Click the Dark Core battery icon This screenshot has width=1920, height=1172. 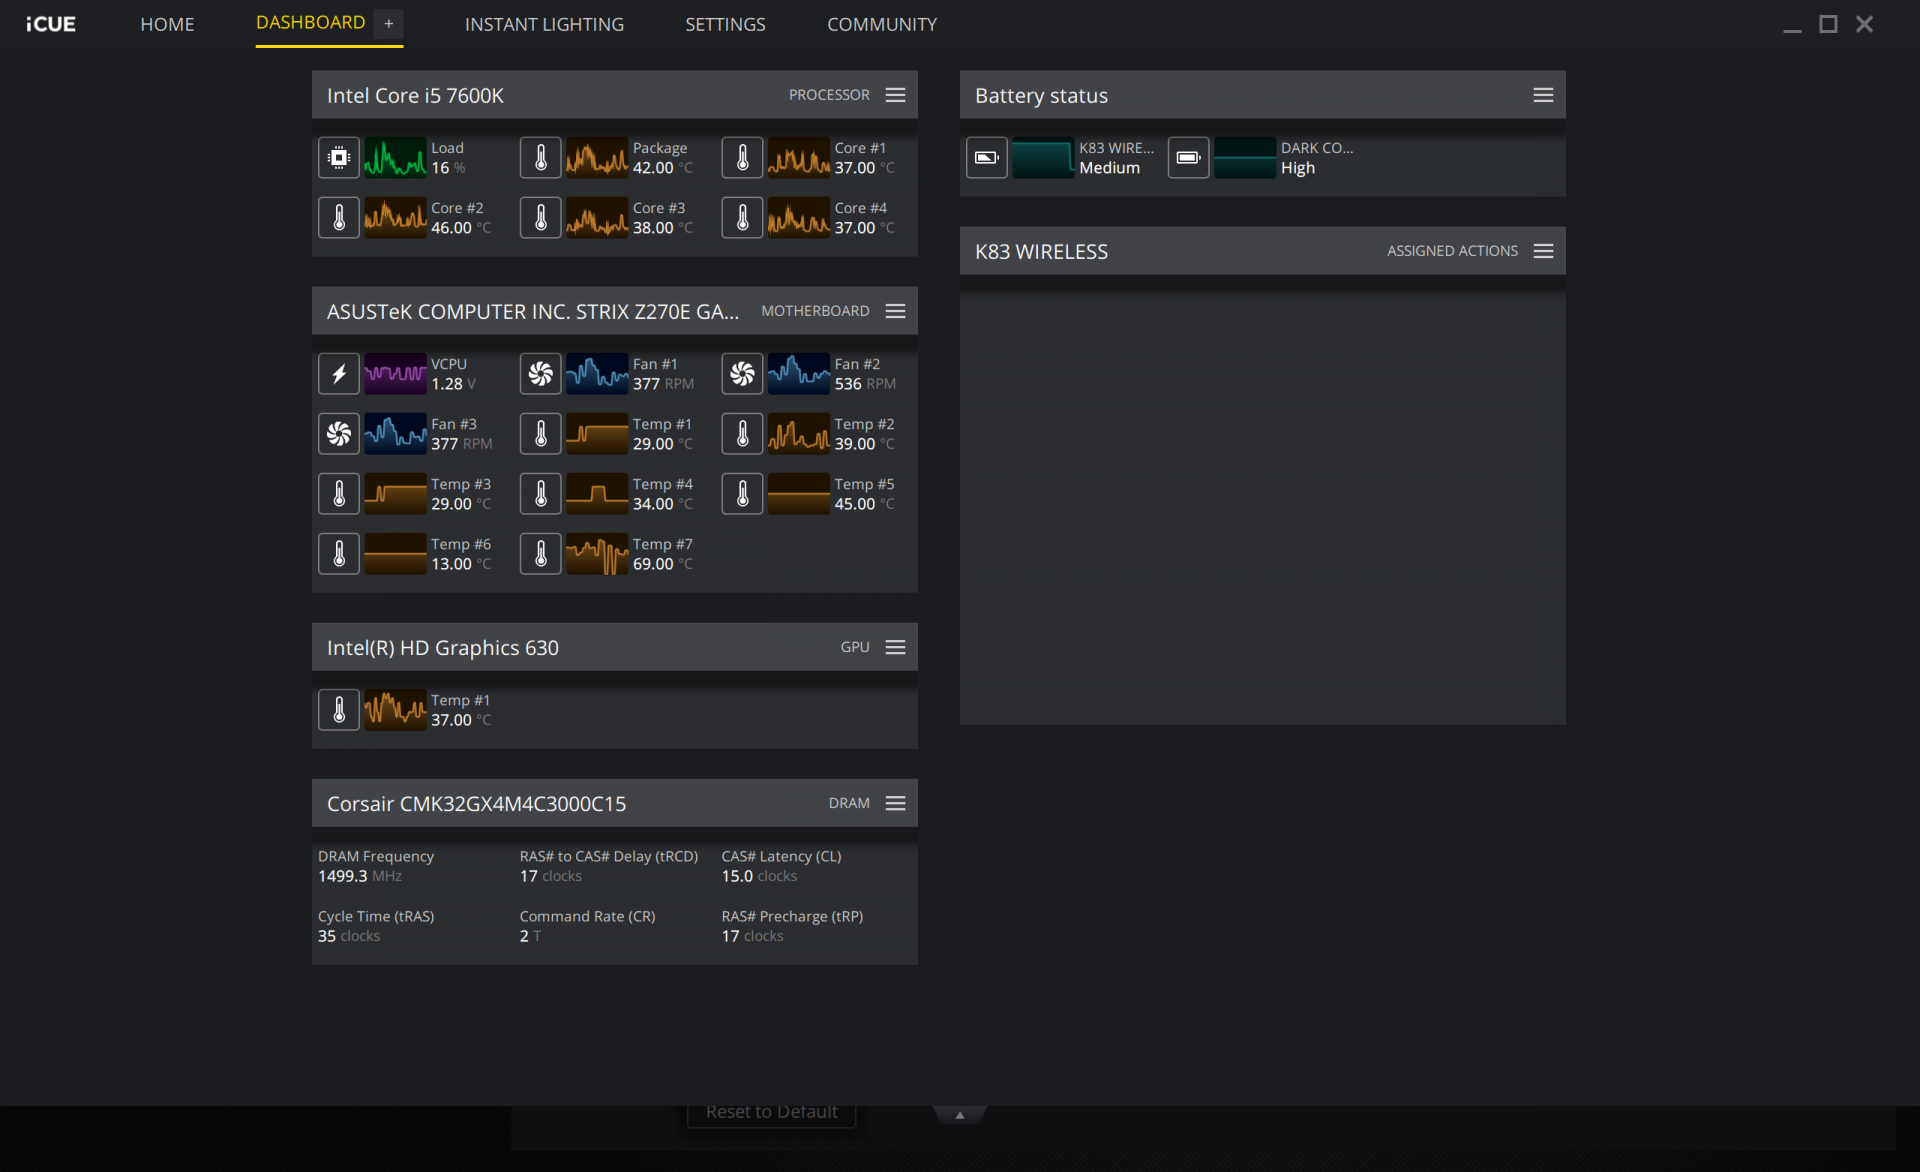coord(1189,158)
